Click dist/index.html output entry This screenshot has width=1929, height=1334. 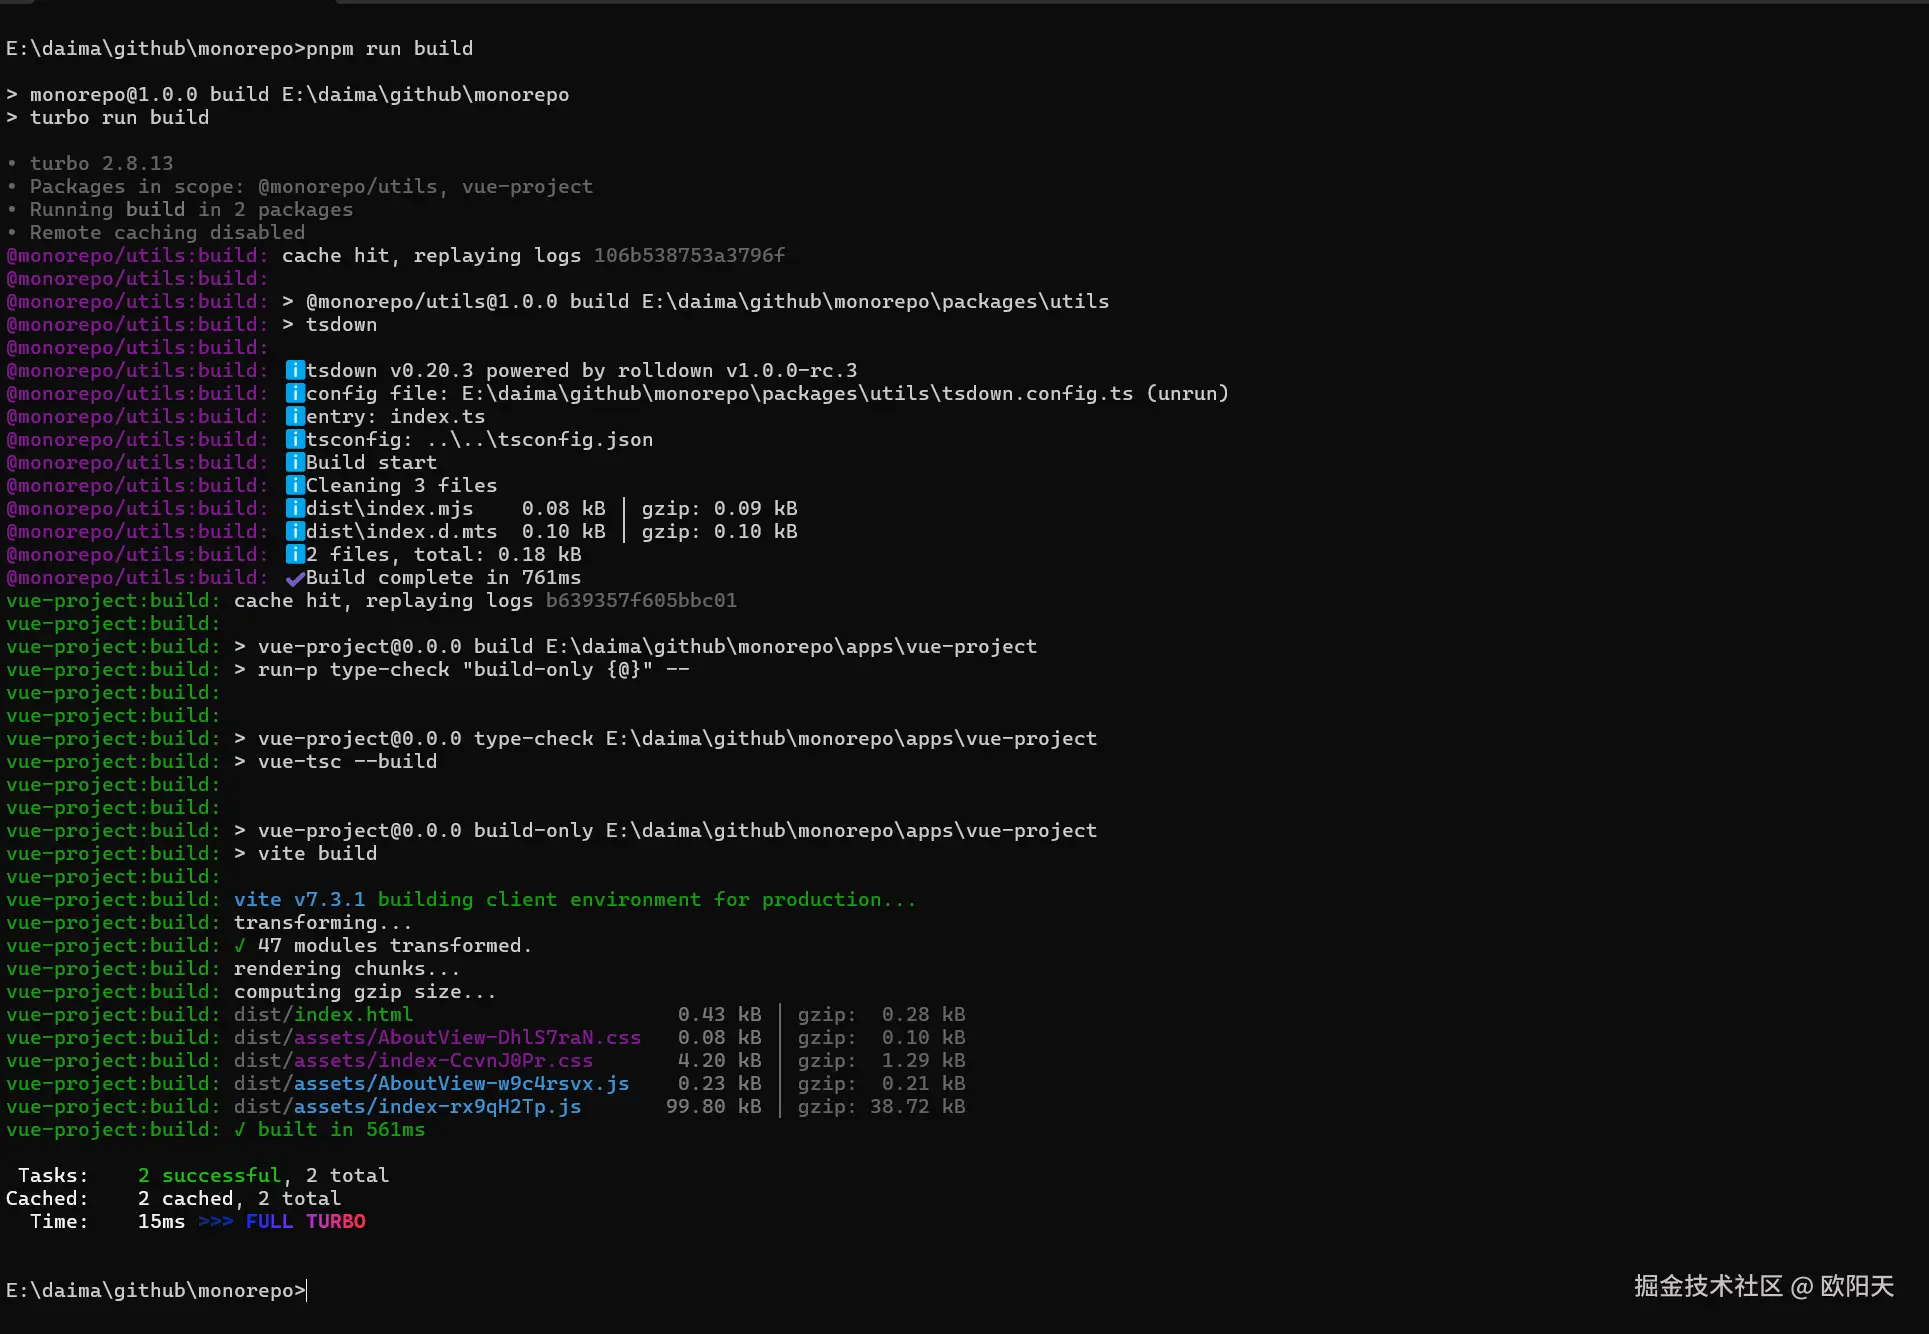coord(323,1015)
